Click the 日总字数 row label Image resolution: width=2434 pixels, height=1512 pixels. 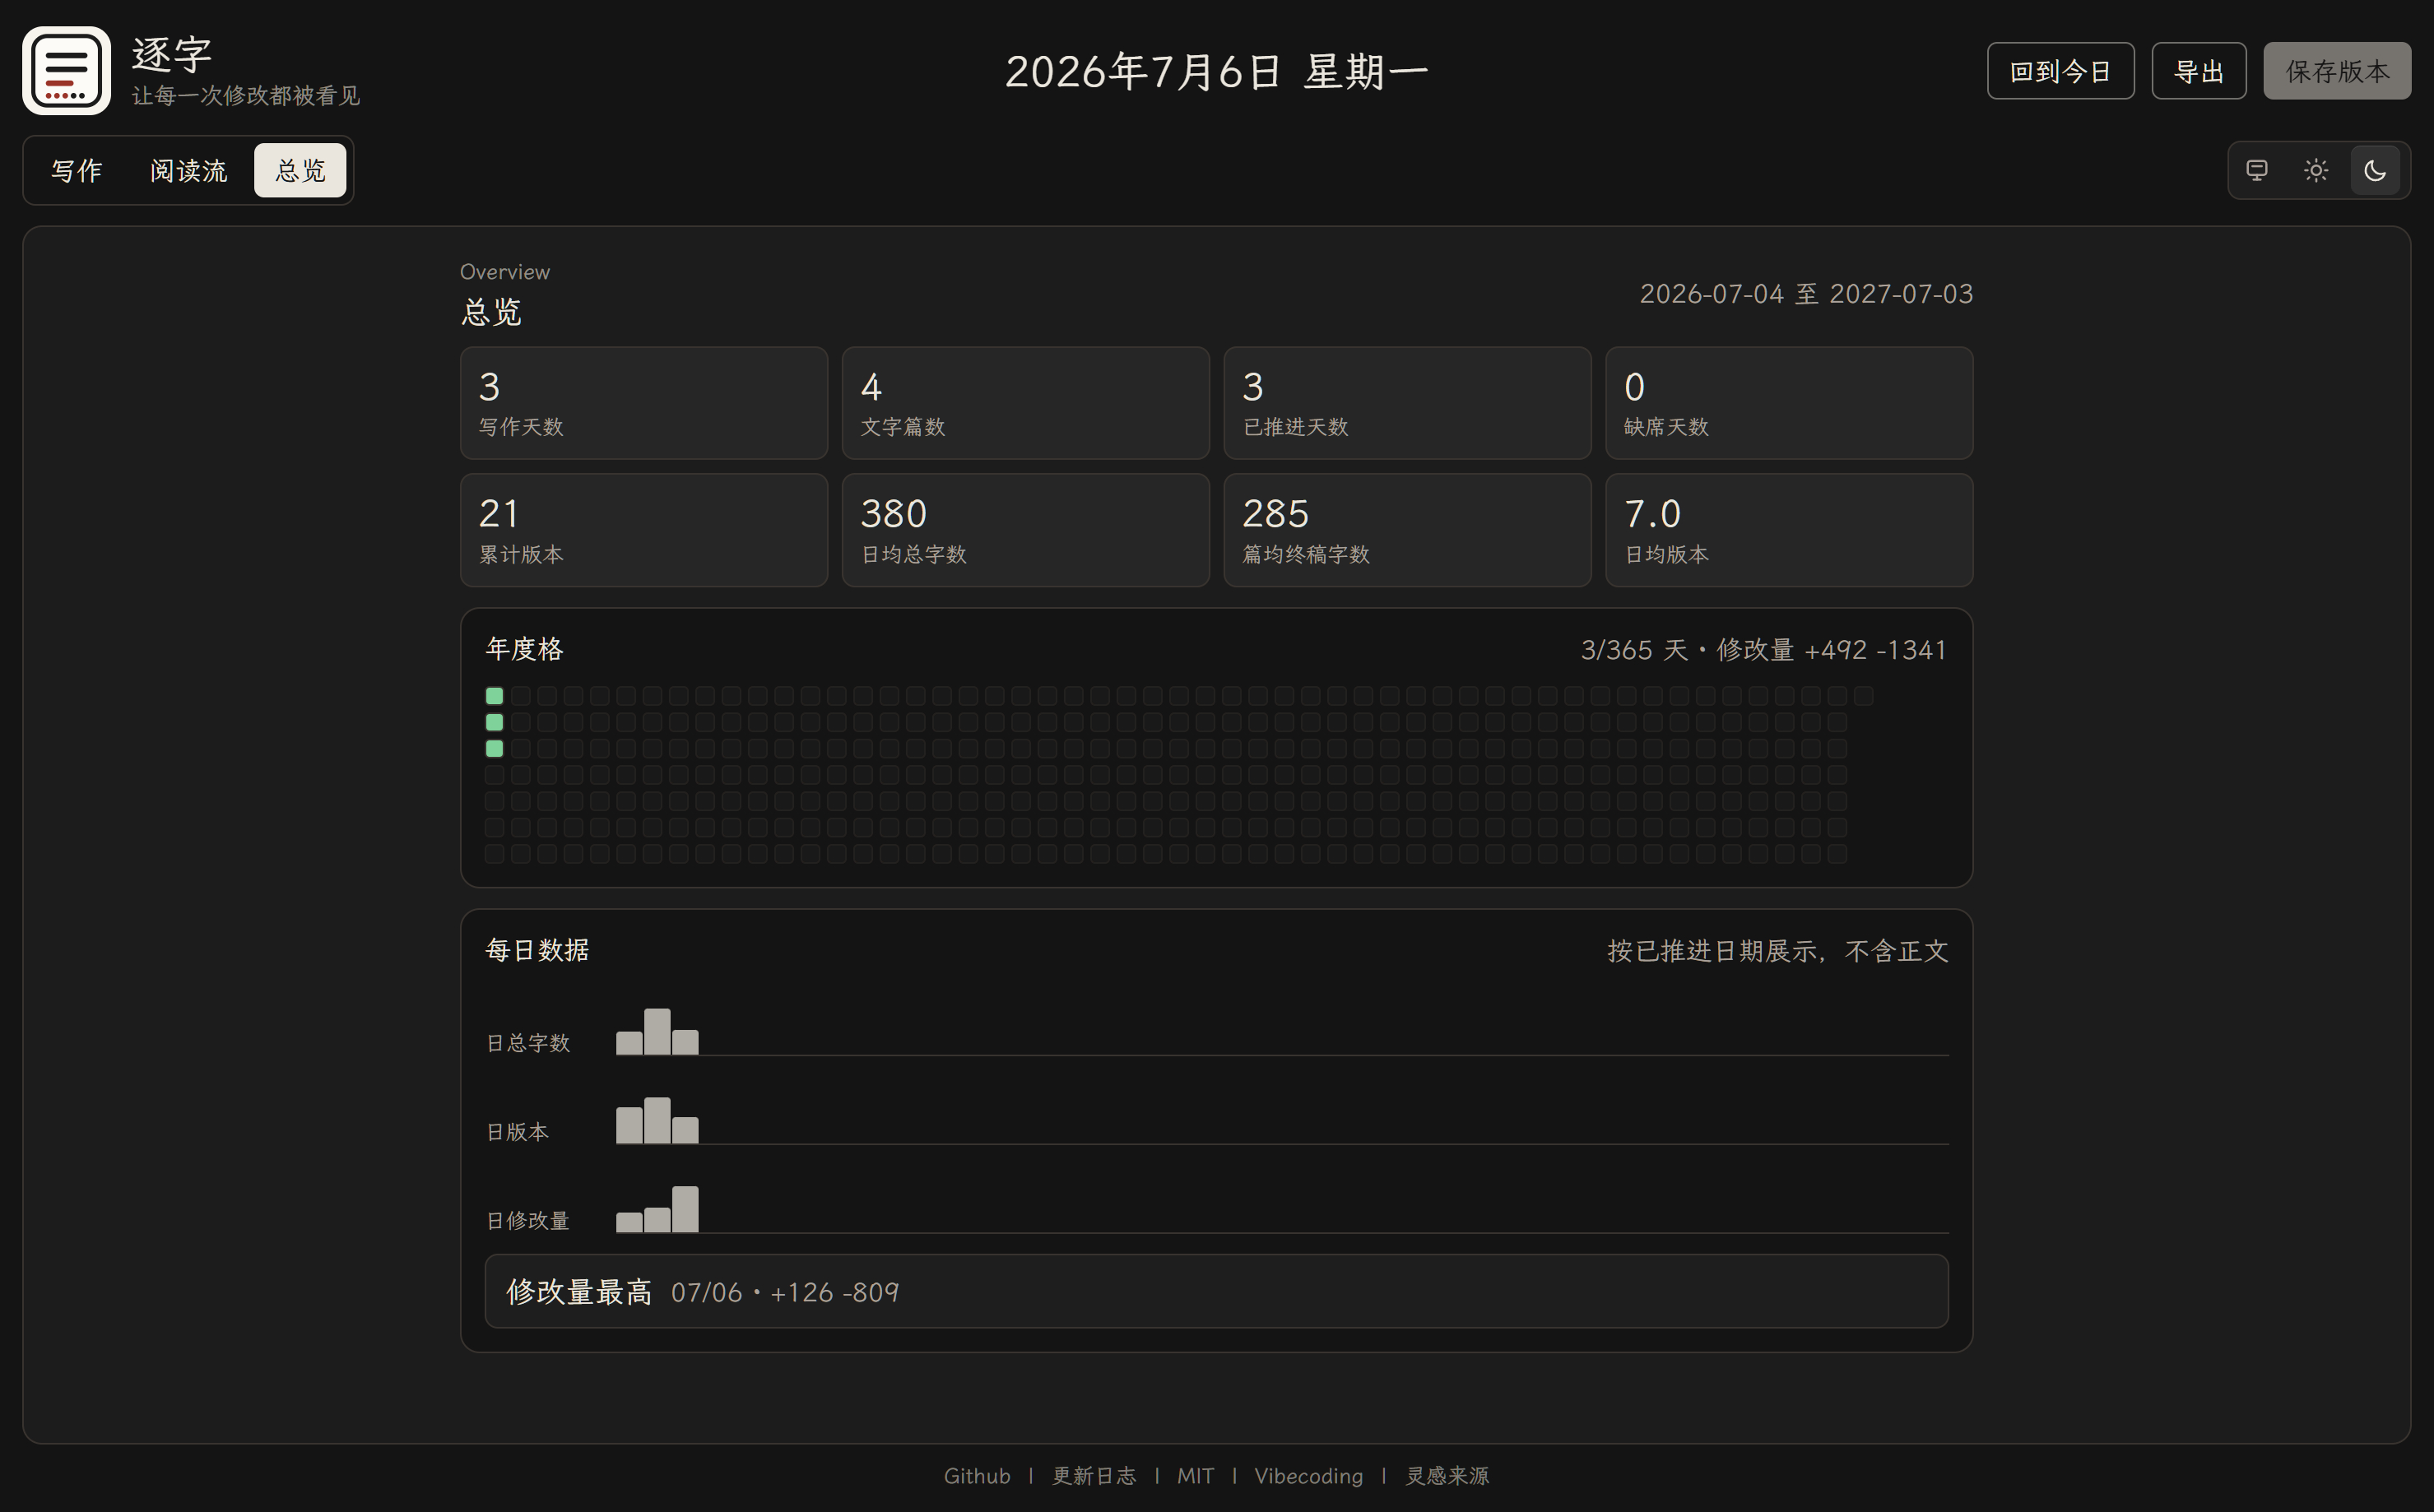click(x=528, y=1043)
